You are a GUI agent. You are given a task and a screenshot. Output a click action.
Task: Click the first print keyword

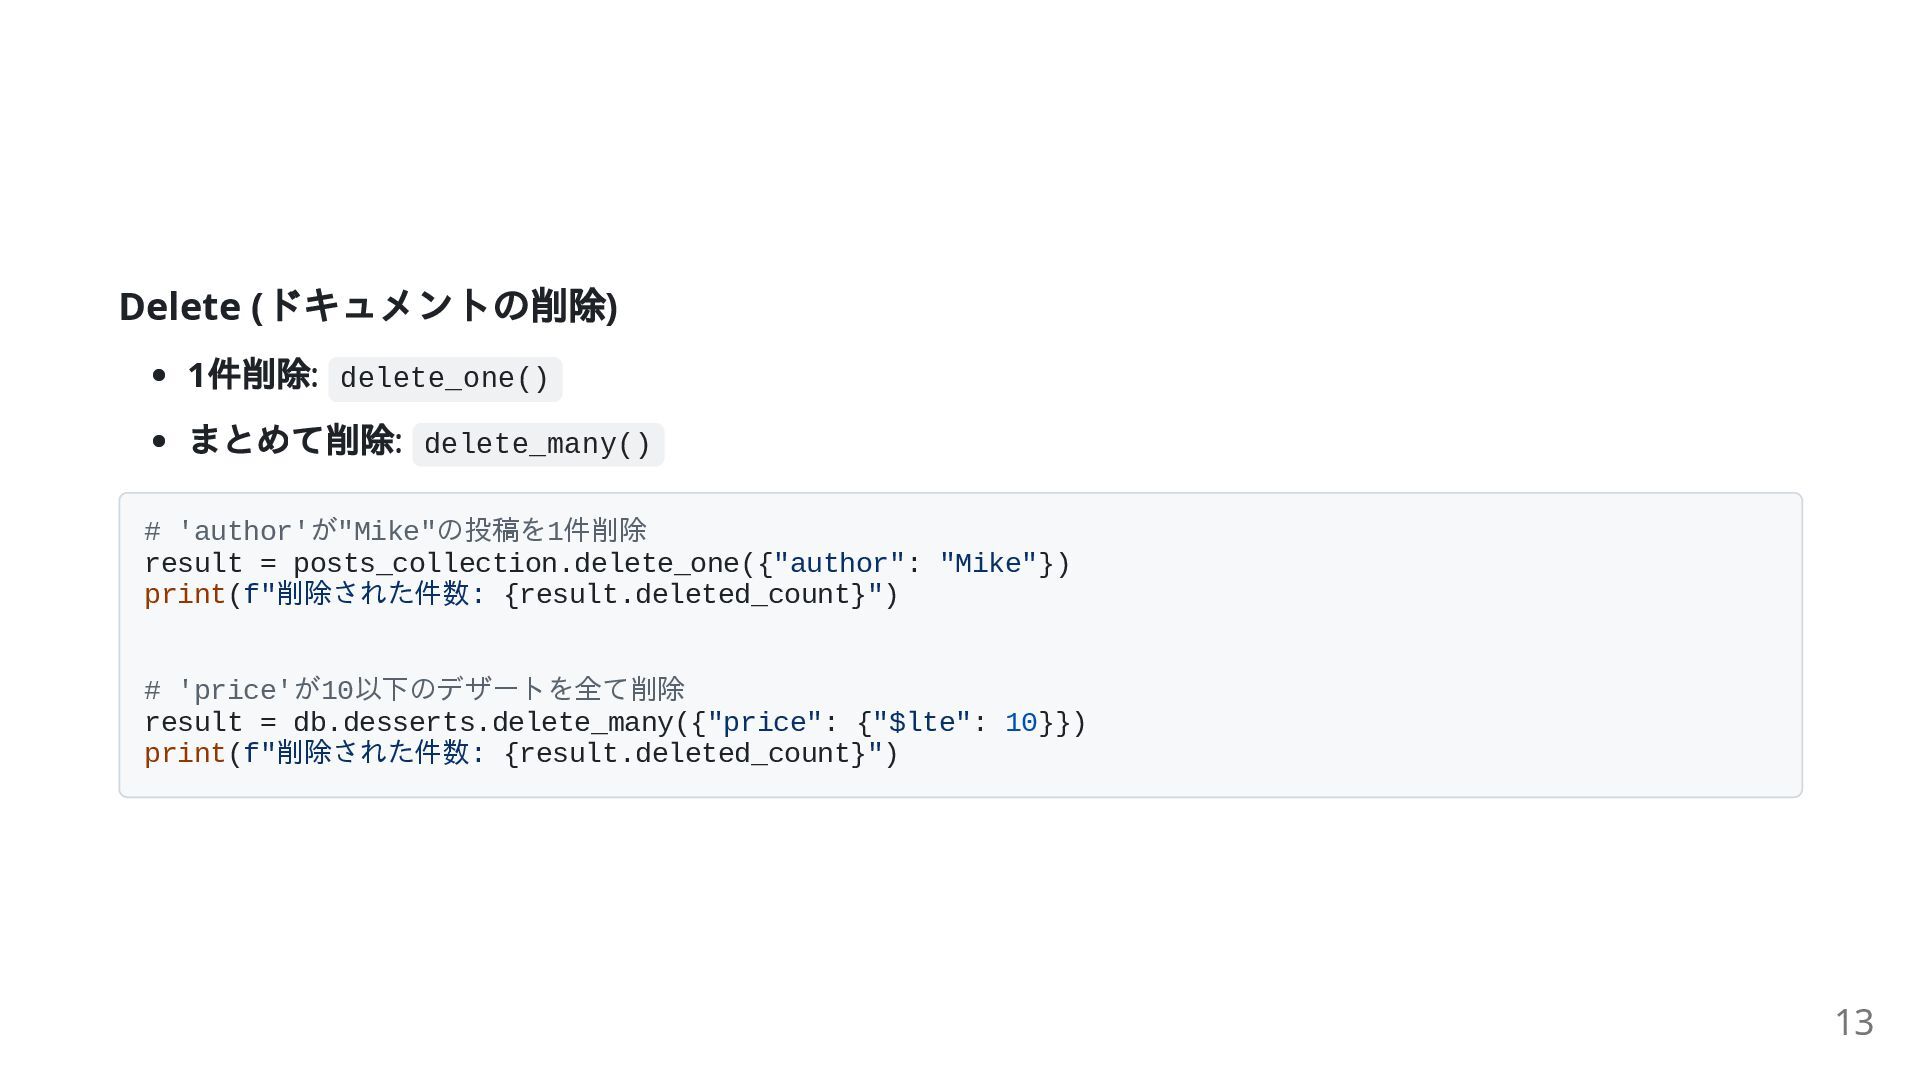(185, 595)
